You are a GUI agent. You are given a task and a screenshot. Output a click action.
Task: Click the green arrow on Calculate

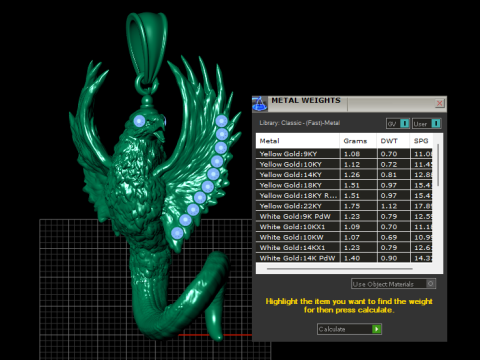coord(376,329)
